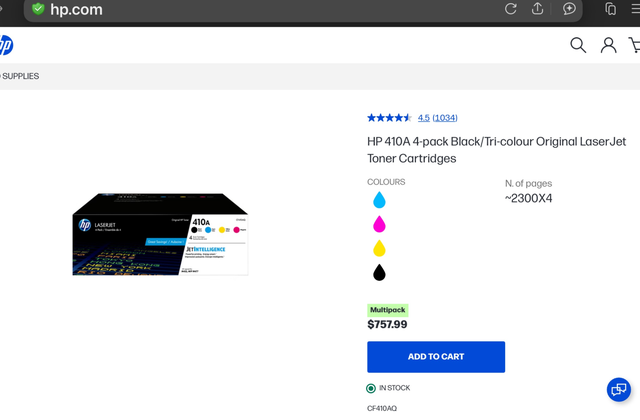The height and width of the screenshot is (420, 640).
Task: Open the 4.5 rating link
Action: 424,118
